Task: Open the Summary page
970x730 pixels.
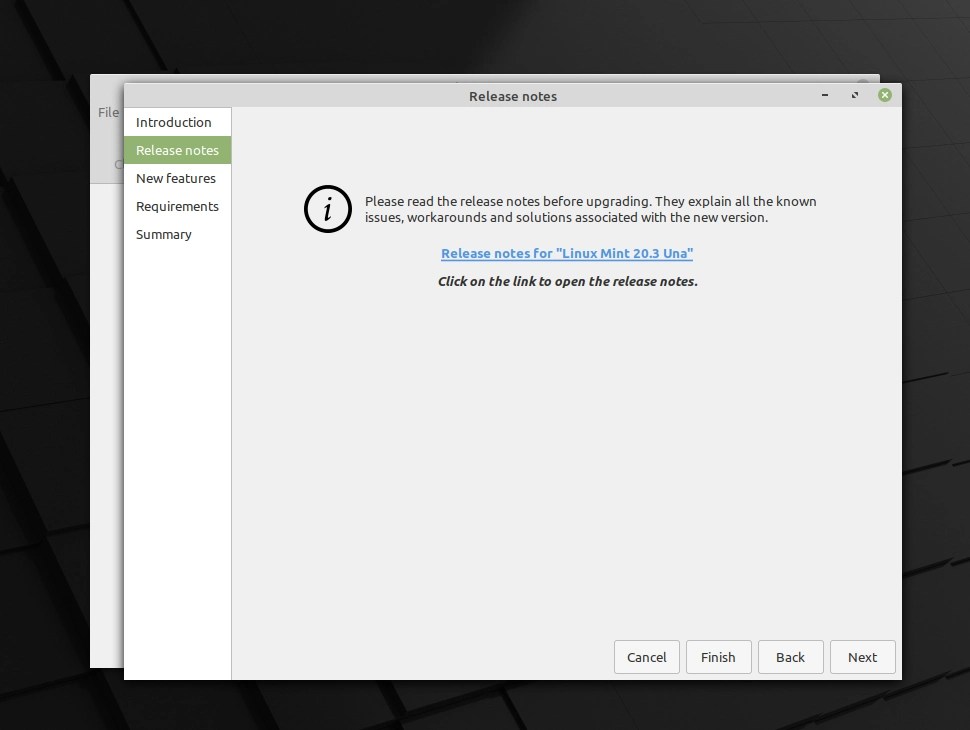Action: tap(178, 234)
